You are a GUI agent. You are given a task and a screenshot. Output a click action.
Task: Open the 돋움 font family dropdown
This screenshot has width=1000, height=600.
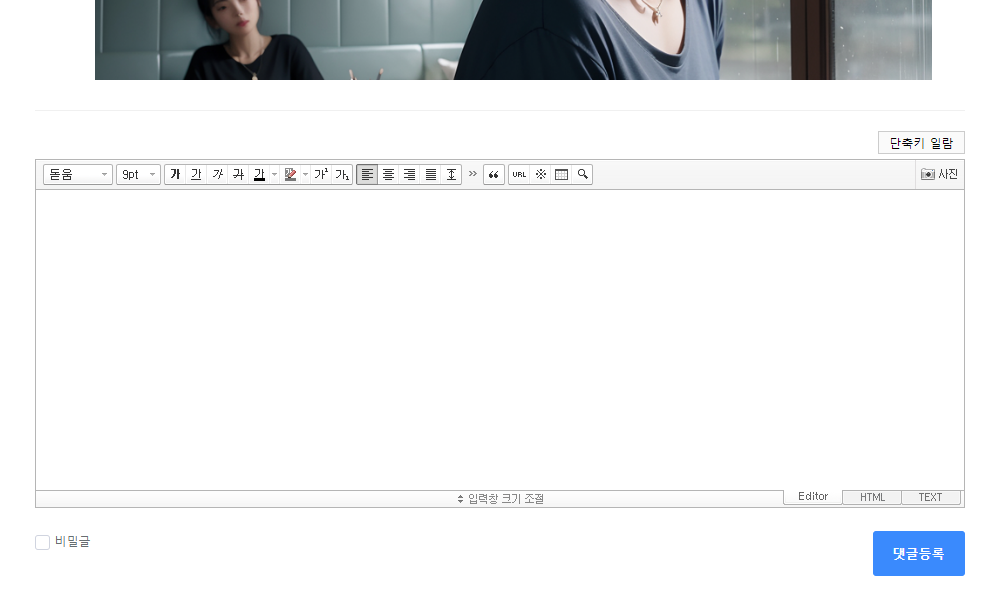[78, 174]
